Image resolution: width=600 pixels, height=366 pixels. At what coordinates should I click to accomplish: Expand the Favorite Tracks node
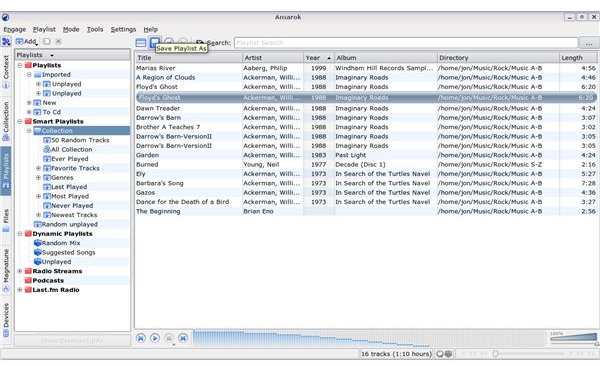coord(38,168)
